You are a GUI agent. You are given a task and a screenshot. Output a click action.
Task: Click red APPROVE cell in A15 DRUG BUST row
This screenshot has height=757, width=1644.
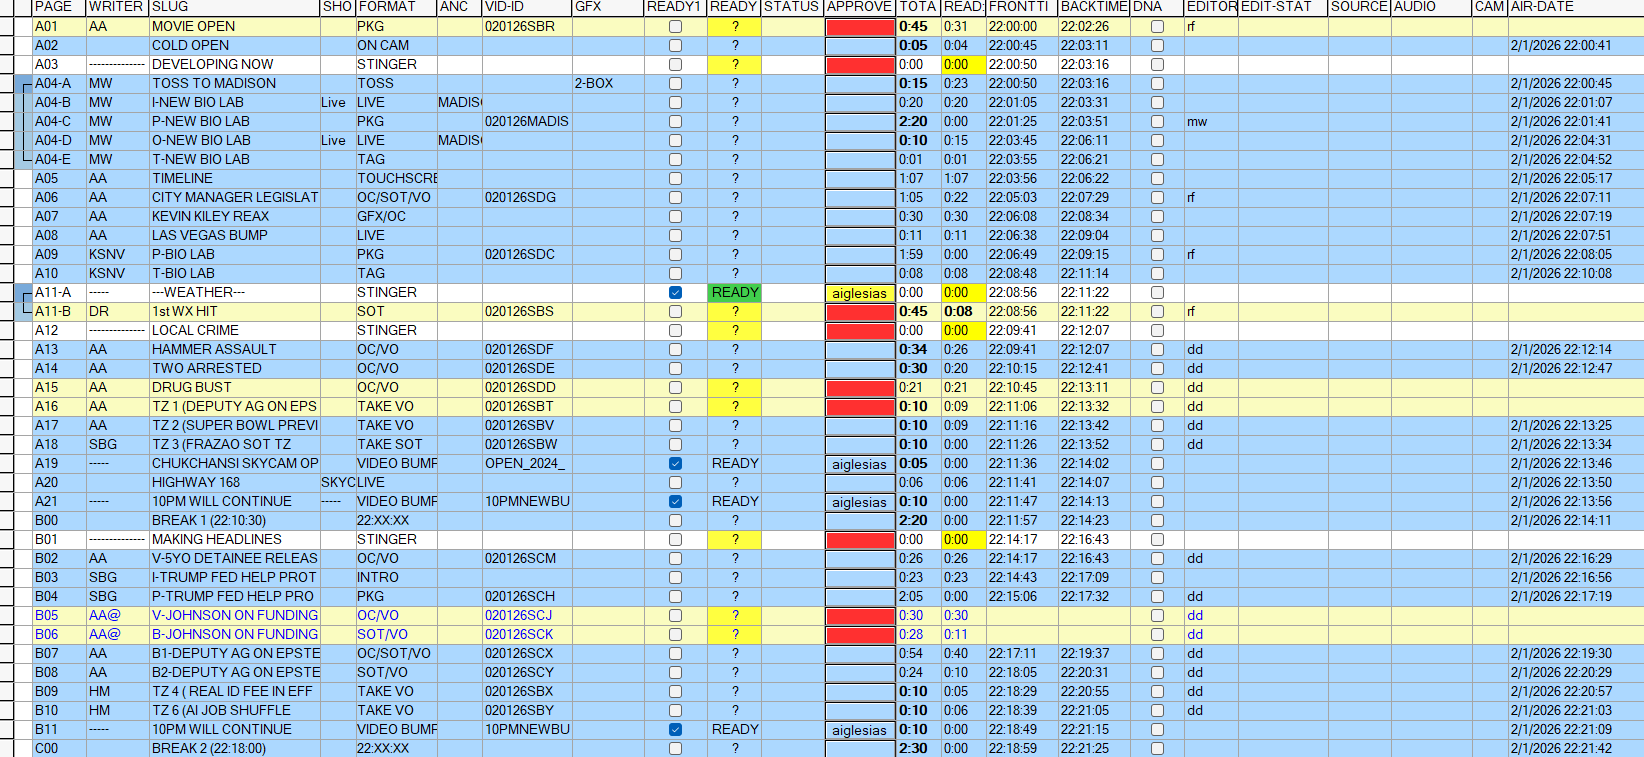click(x=859, y=388)
